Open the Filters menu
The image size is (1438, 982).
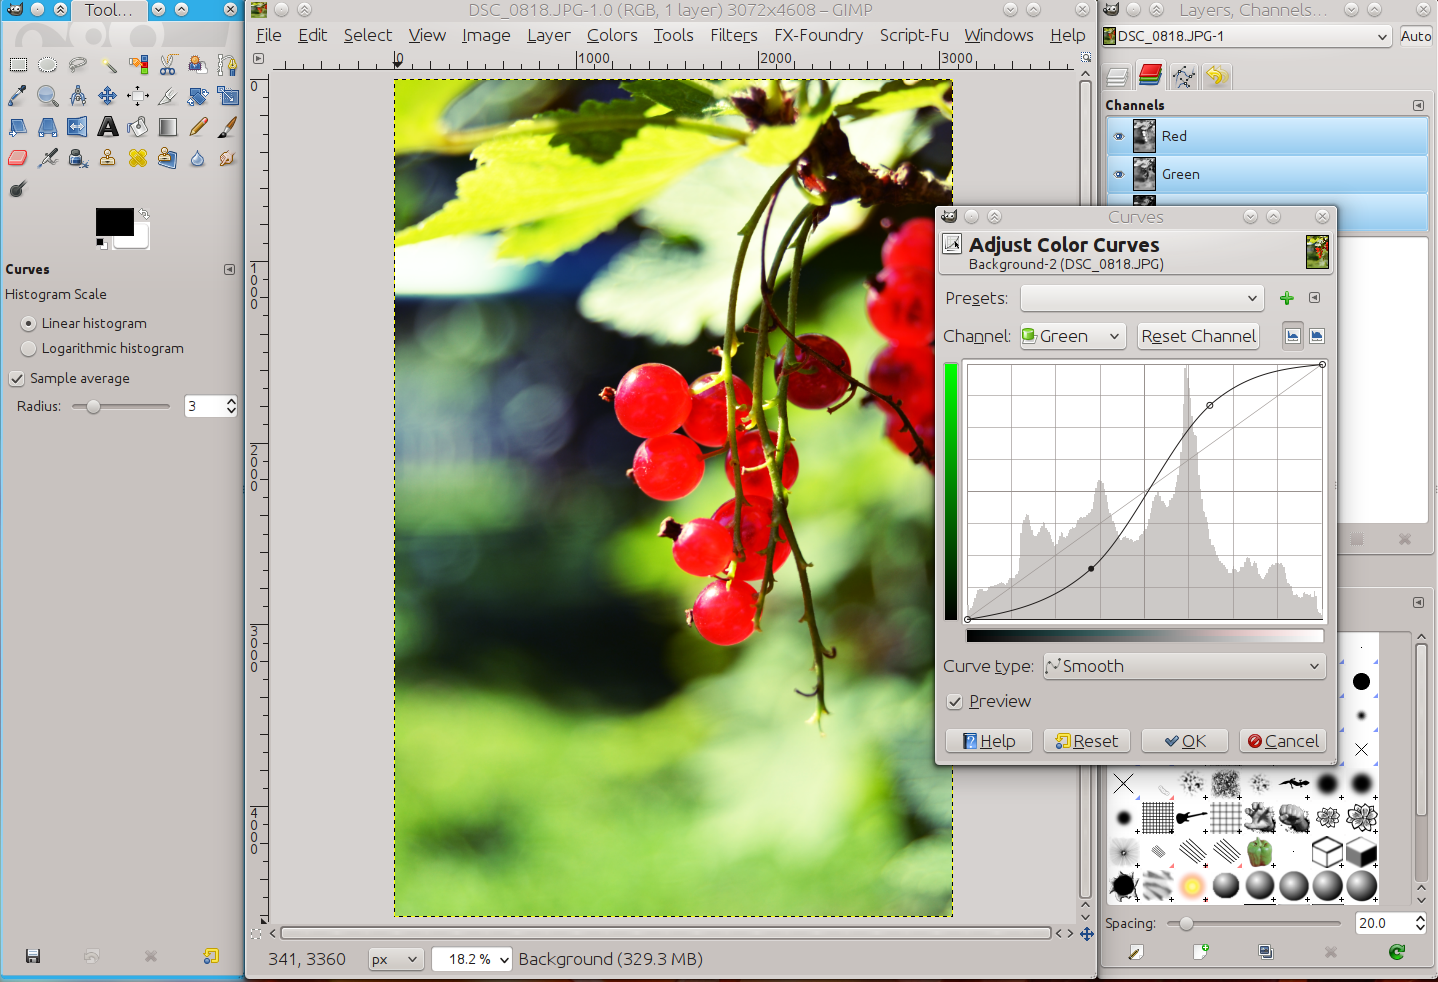pyautogui.click(x=733, y=35)
